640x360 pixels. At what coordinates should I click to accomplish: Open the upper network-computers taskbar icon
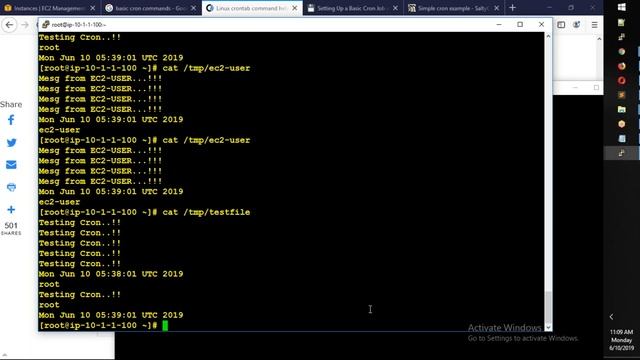[621, 37]
